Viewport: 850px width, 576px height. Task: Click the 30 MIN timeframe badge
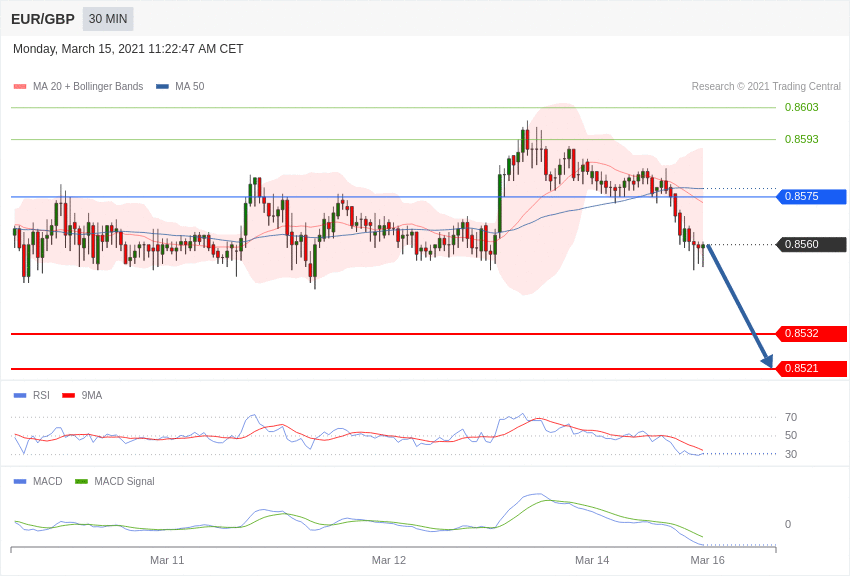pos(108,19)
